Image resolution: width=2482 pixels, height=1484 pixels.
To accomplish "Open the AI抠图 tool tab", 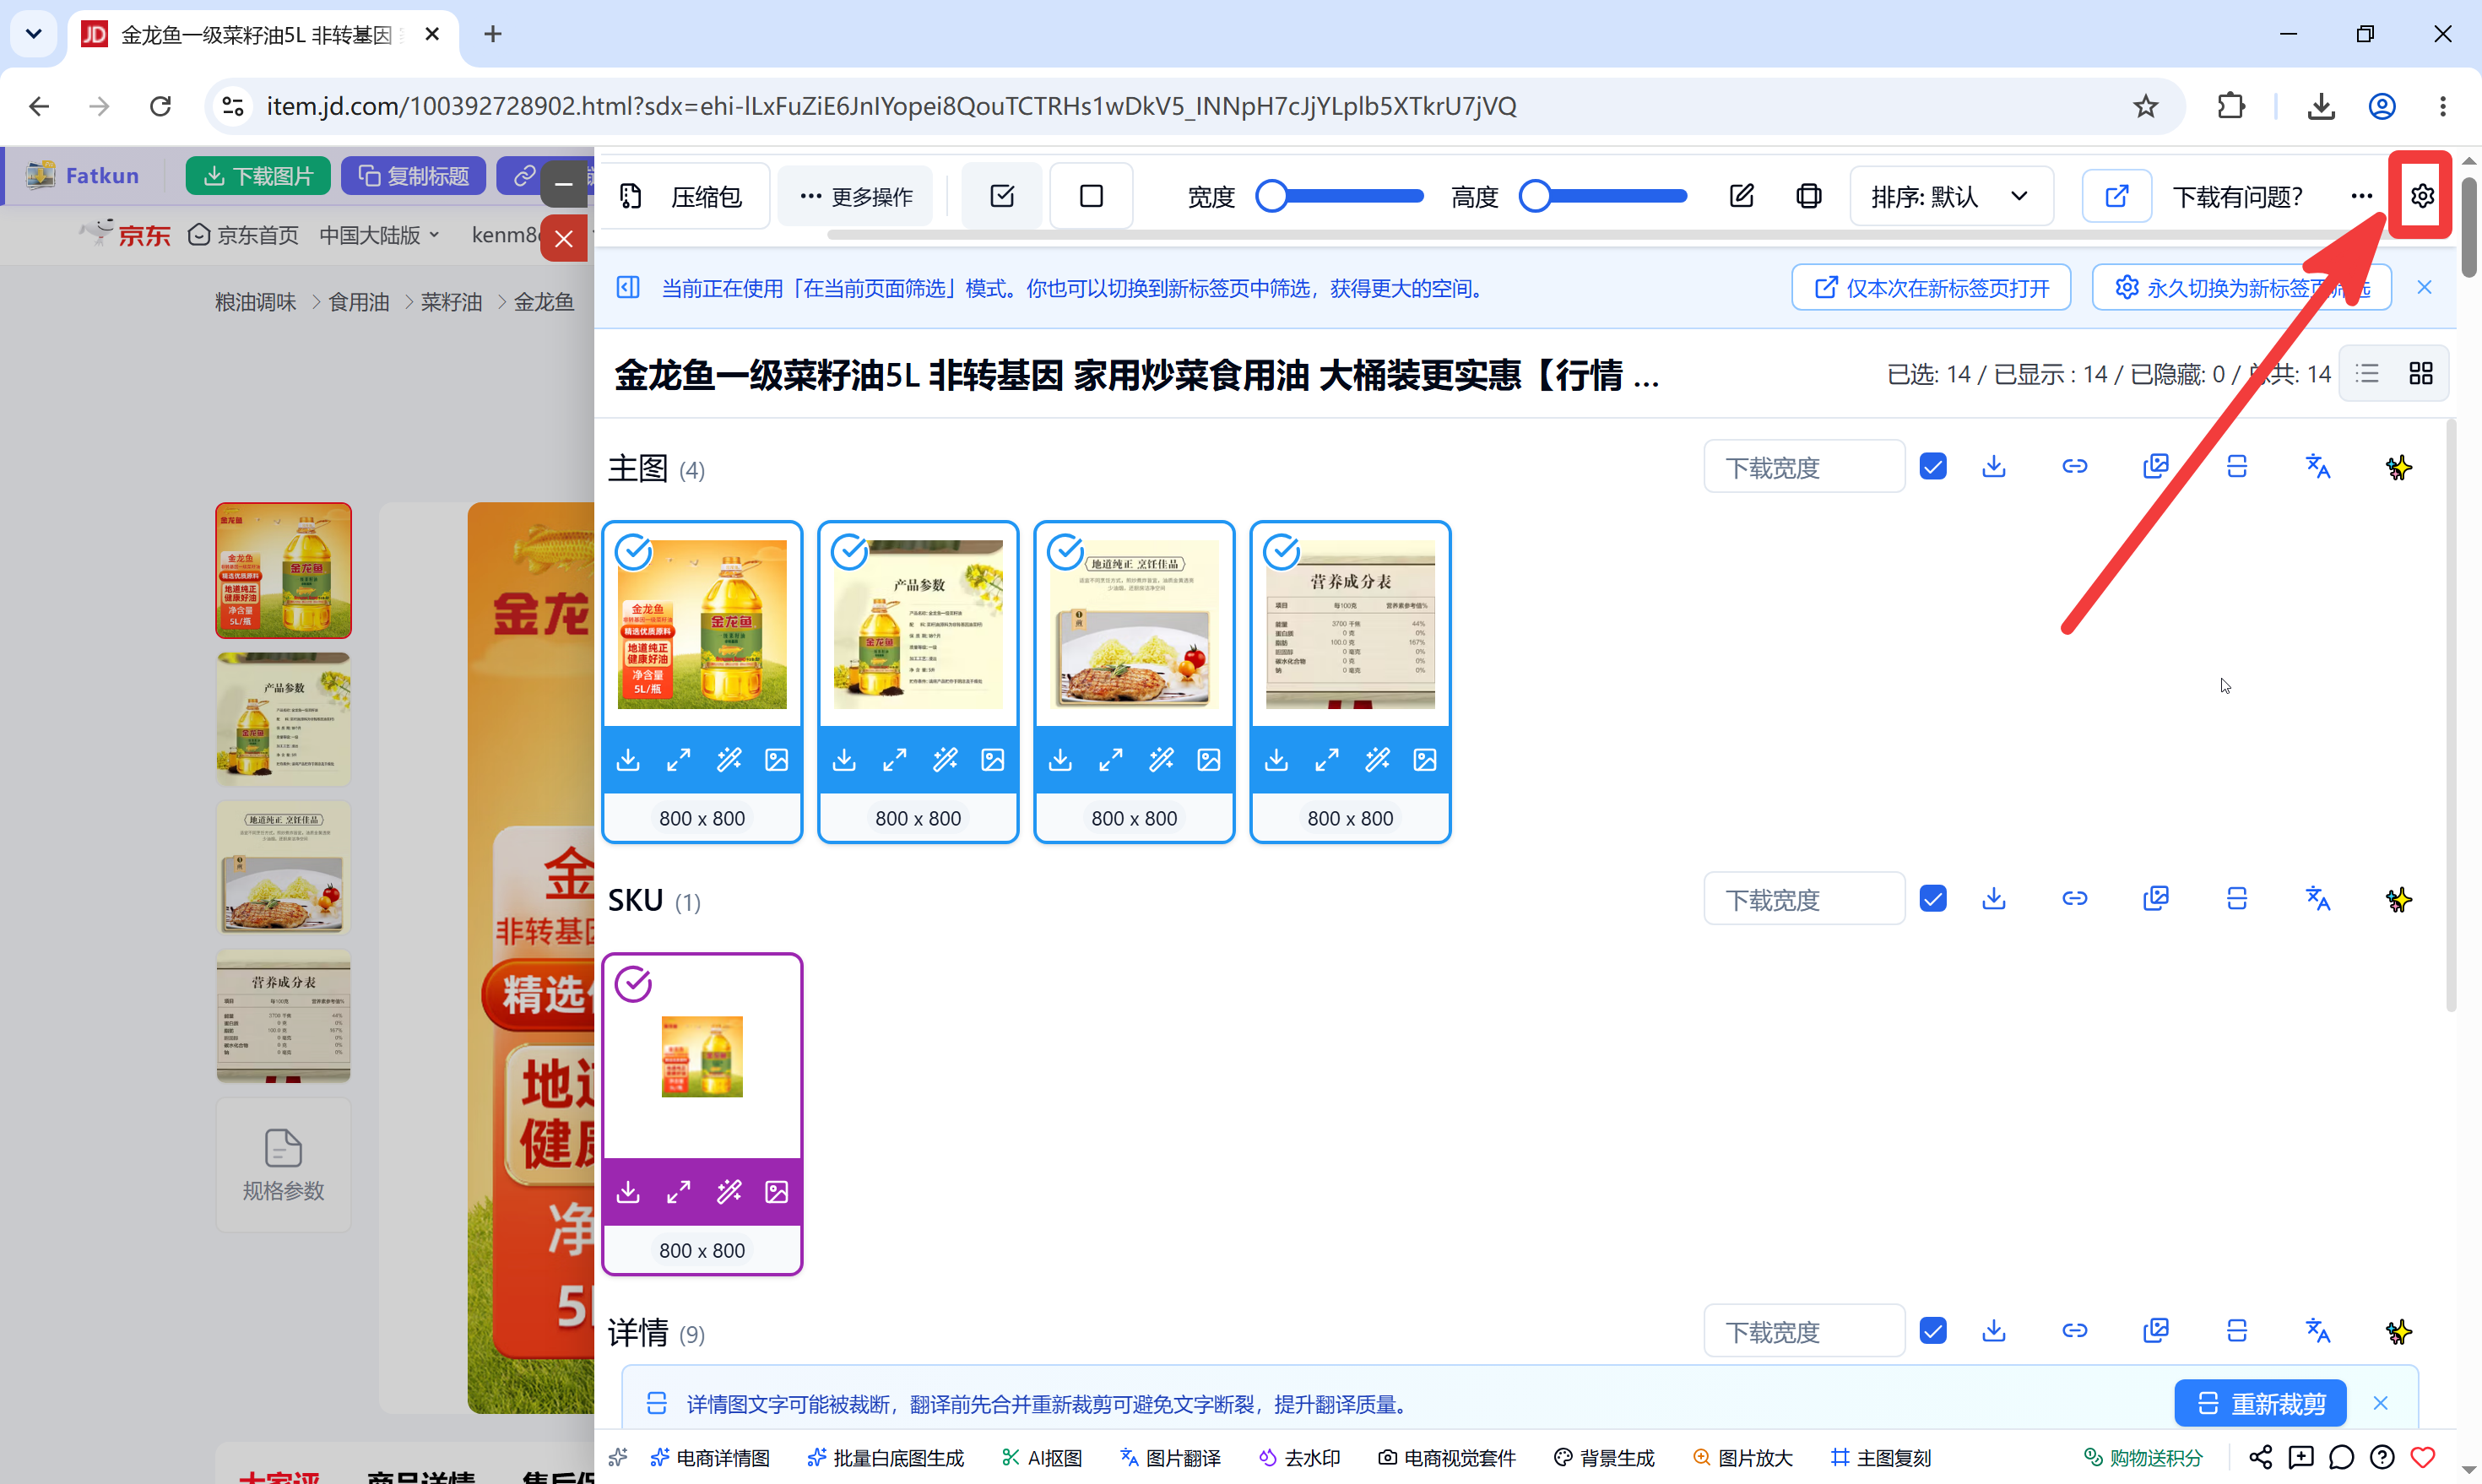I will pos(1042,1458).
